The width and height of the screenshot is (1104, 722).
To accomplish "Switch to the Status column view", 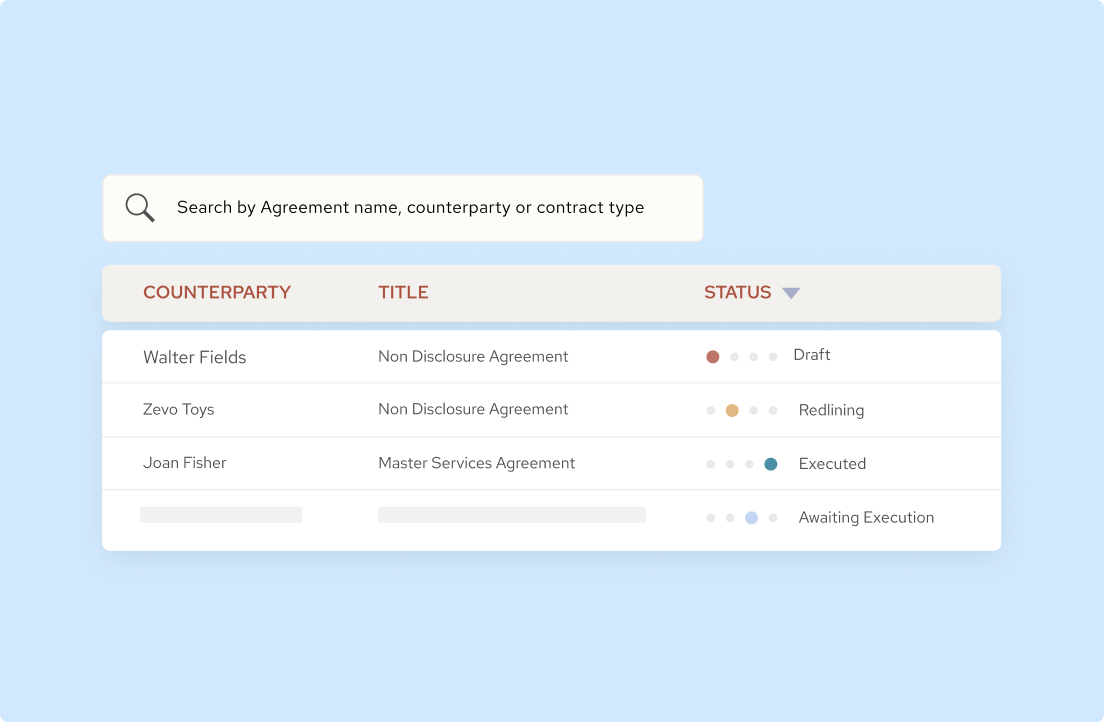I will [737, 292].
